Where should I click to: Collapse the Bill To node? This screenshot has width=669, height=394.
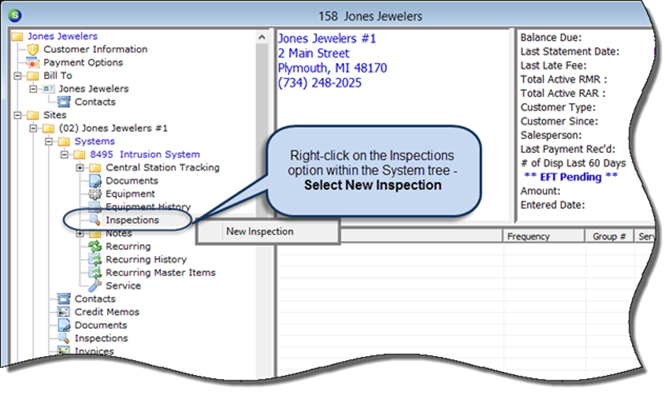[17, 76]
